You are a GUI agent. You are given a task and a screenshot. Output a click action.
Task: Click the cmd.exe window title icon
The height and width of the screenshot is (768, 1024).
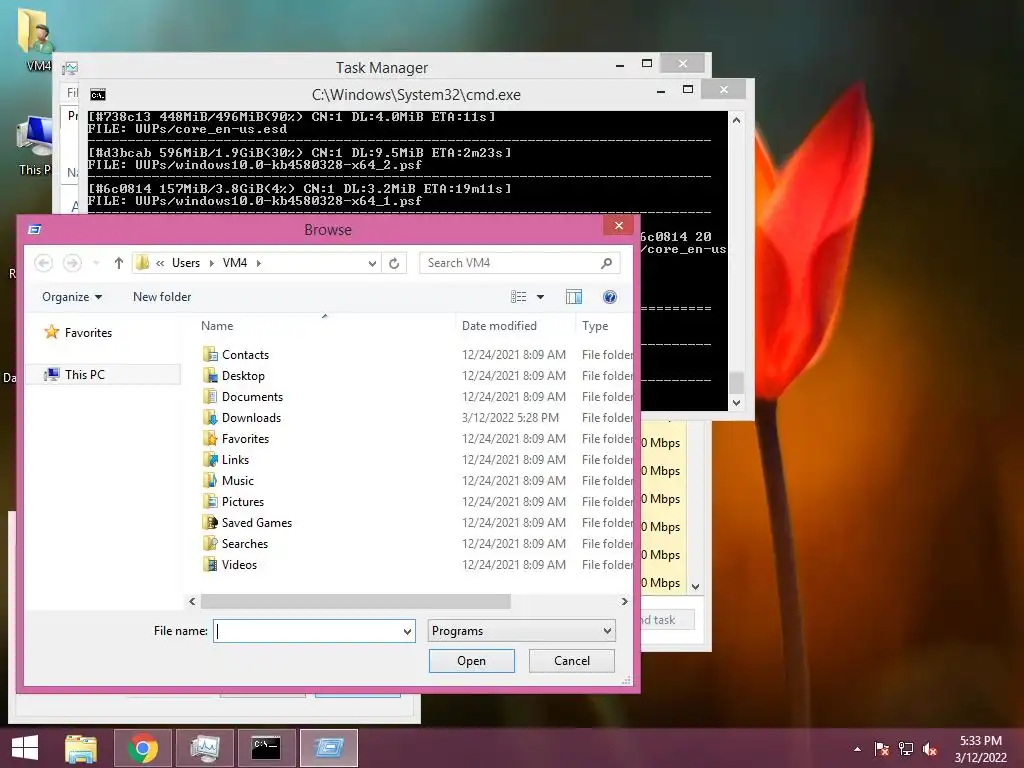97,95
